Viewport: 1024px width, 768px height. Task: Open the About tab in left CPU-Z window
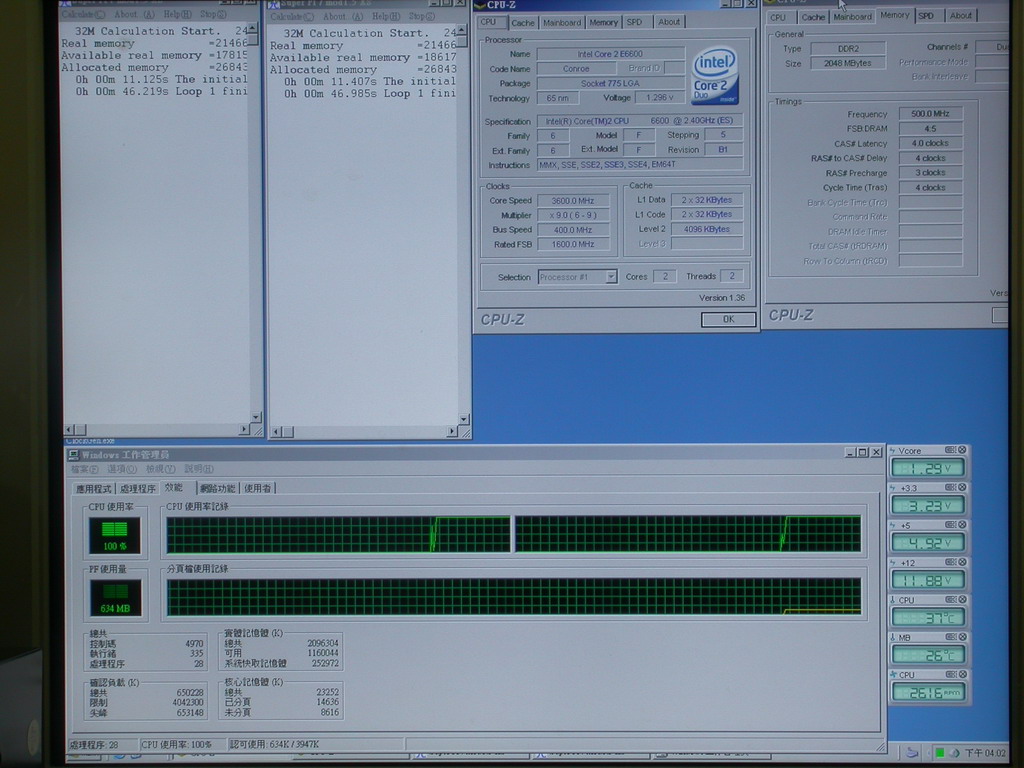click(669, 22)
